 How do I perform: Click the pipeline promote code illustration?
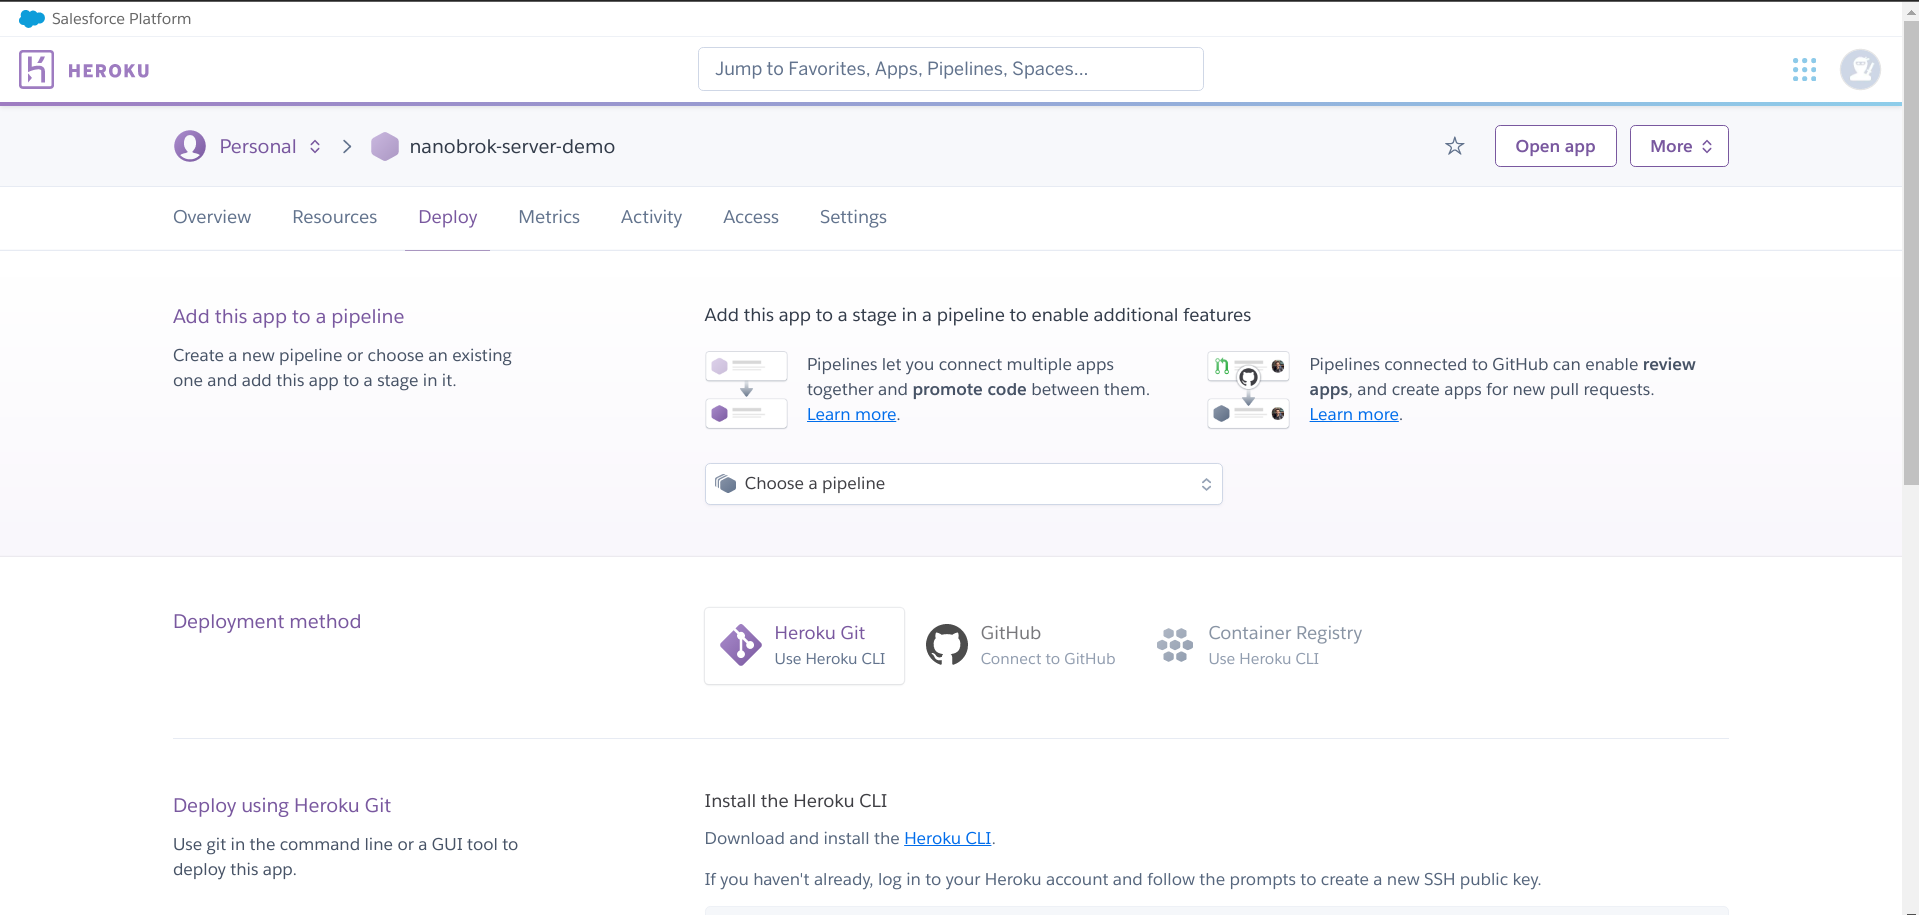tap(746, 390)
